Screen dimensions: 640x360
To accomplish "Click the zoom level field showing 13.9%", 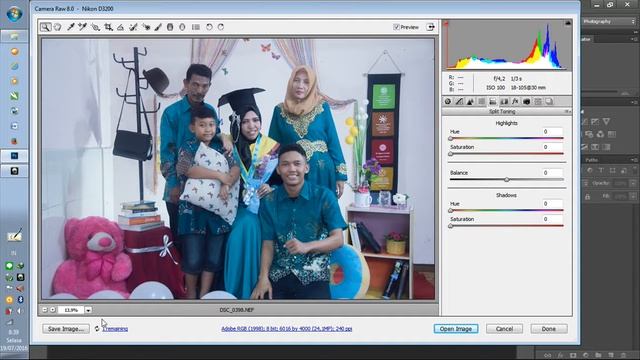I will [x=71, y=310].
